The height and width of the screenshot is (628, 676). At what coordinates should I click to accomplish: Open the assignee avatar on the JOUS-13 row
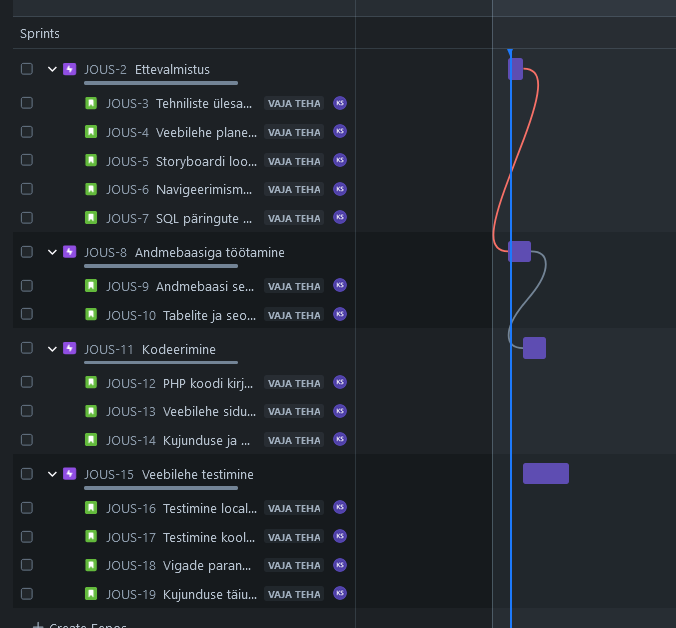point(340,411)
